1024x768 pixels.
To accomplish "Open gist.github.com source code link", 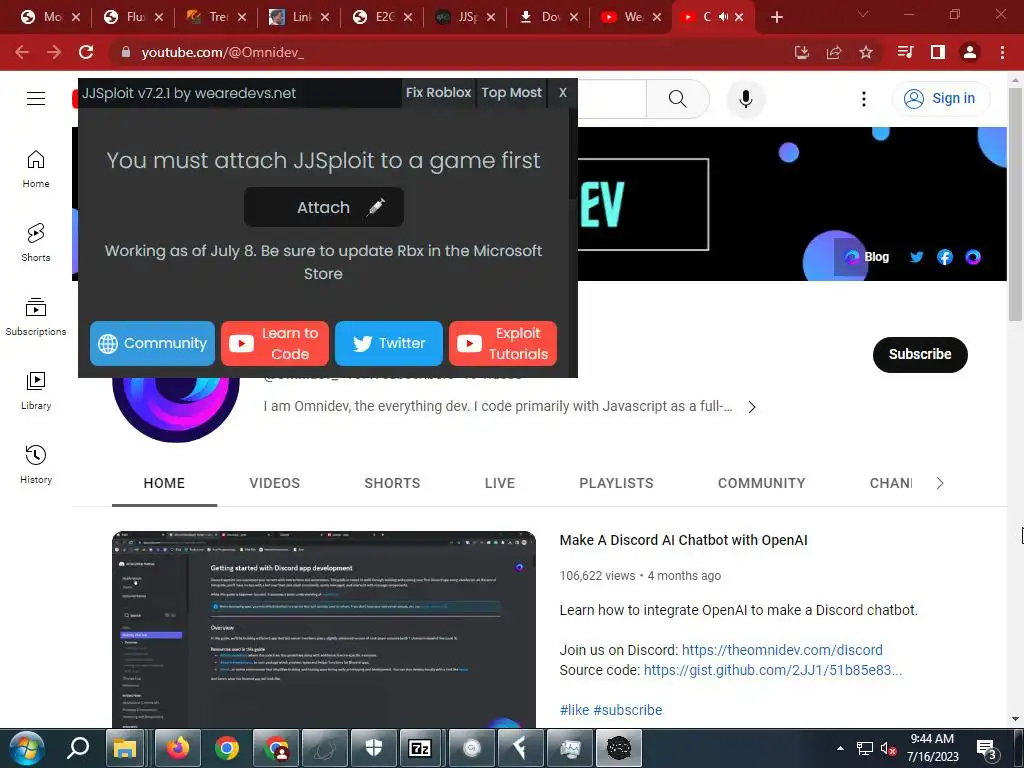I will [x=773, y=670].
